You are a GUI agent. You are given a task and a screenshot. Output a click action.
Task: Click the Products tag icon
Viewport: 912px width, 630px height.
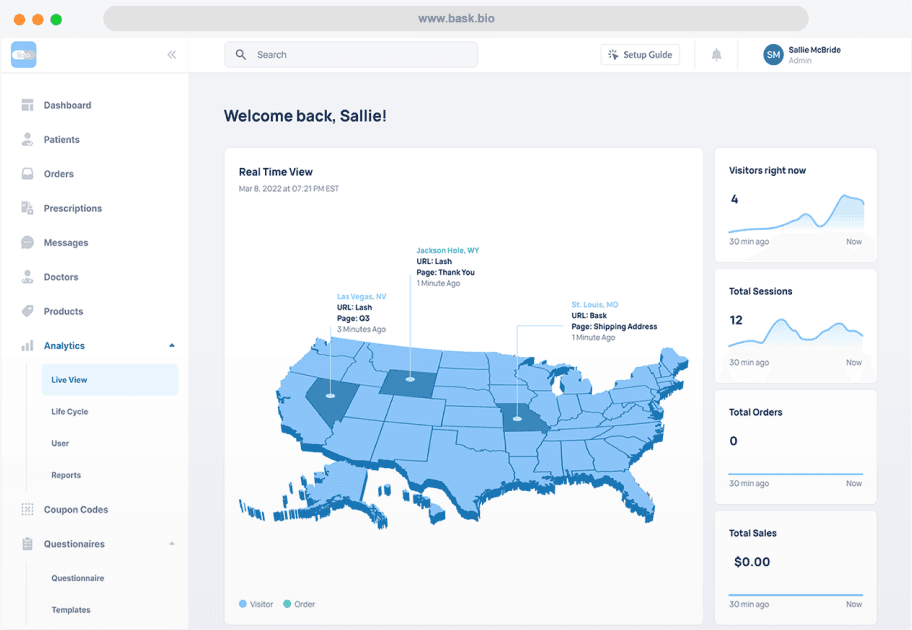27,311
